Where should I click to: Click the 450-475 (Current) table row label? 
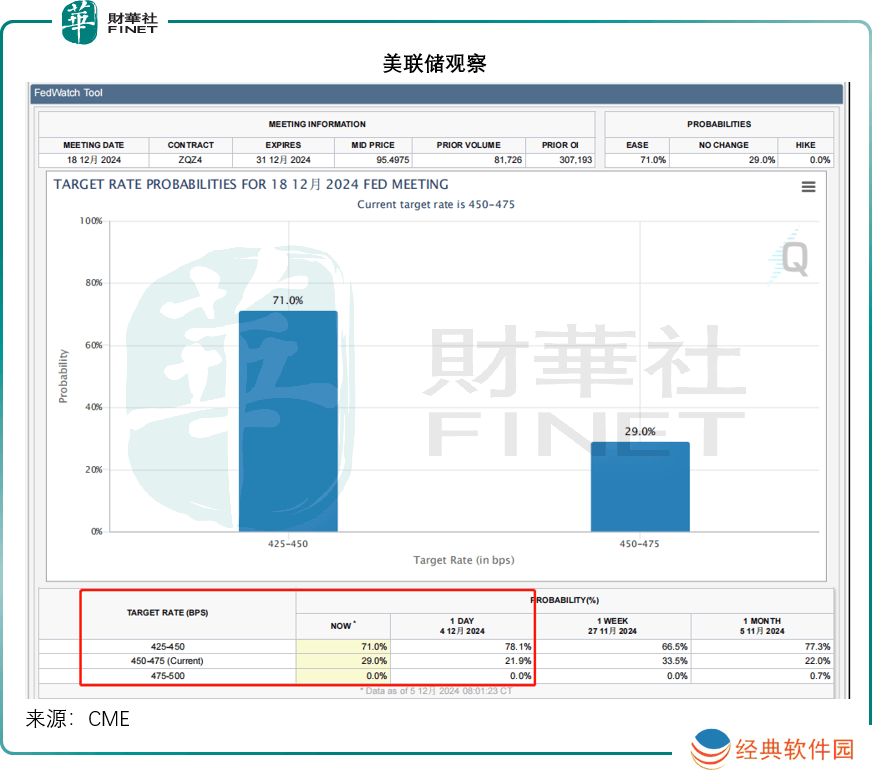pos(167,661)
